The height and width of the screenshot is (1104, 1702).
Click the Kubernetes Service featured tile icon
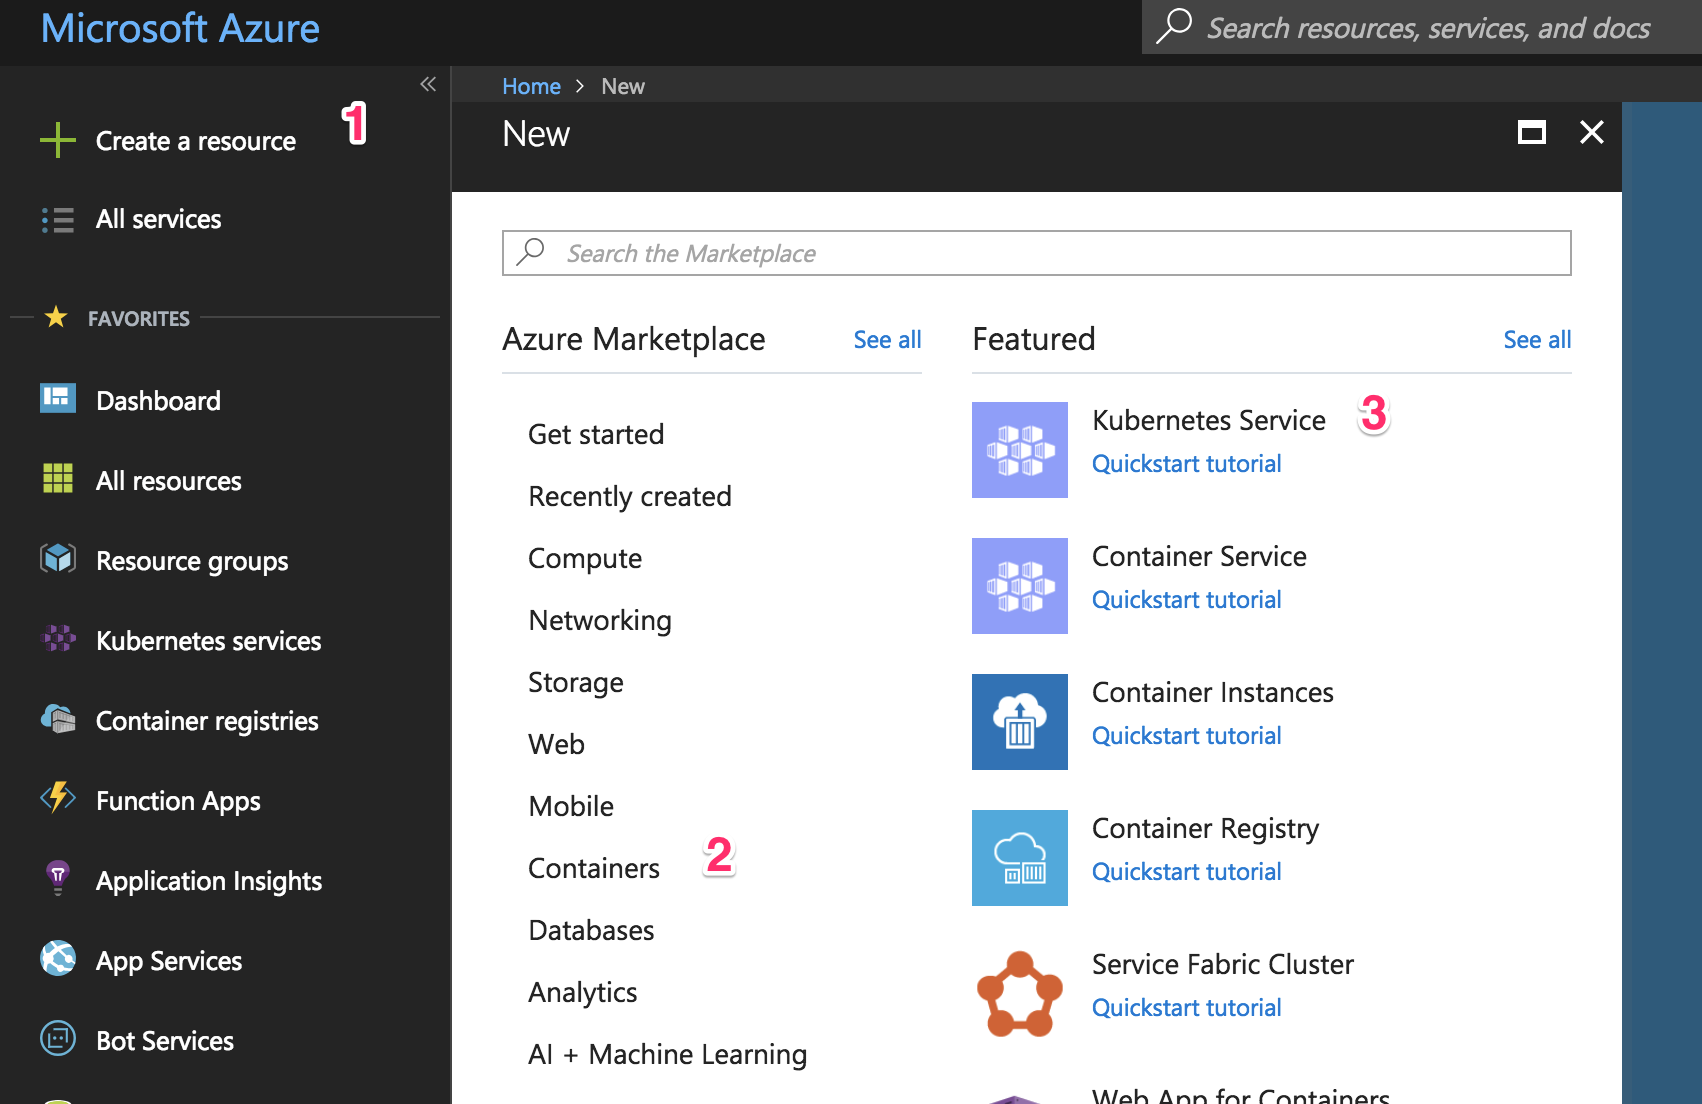point(1020,450)
